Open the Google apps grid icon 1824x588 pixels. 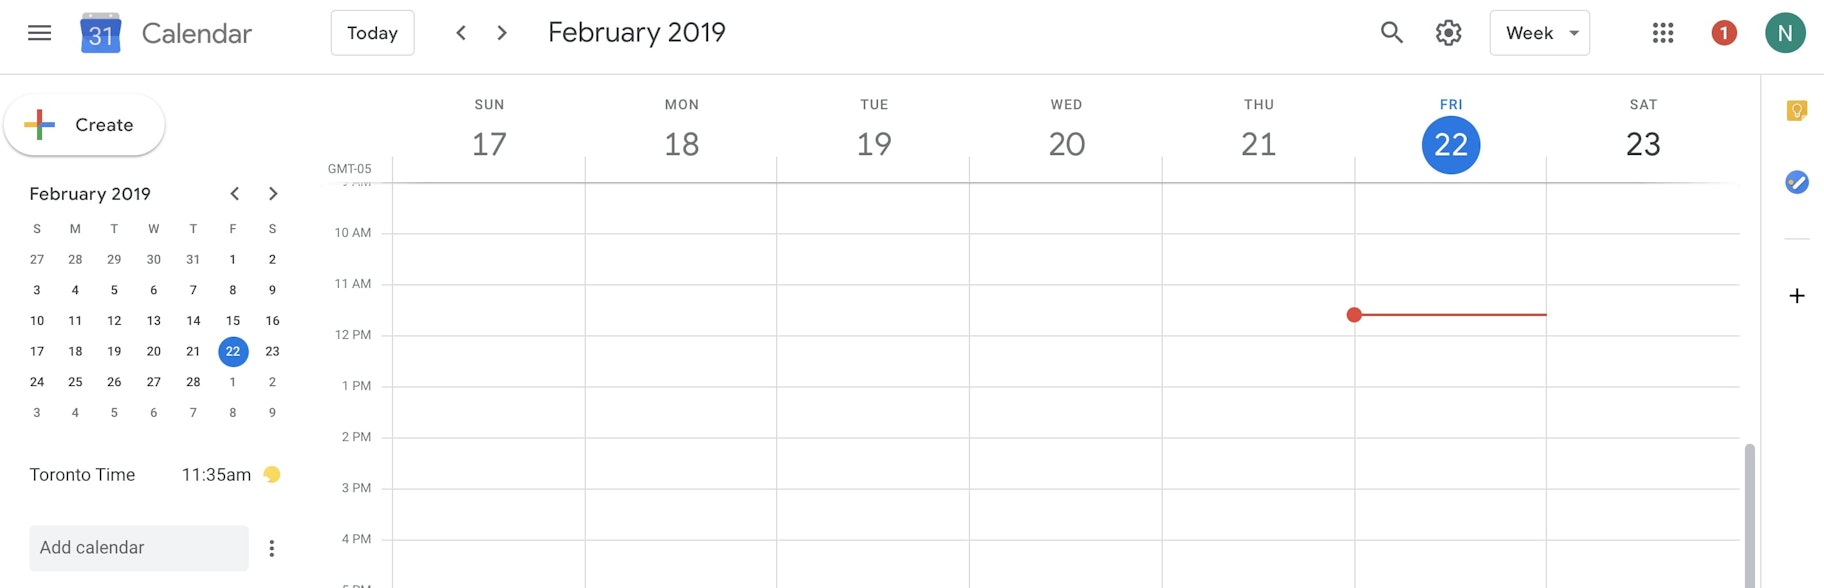[1663, 33]
